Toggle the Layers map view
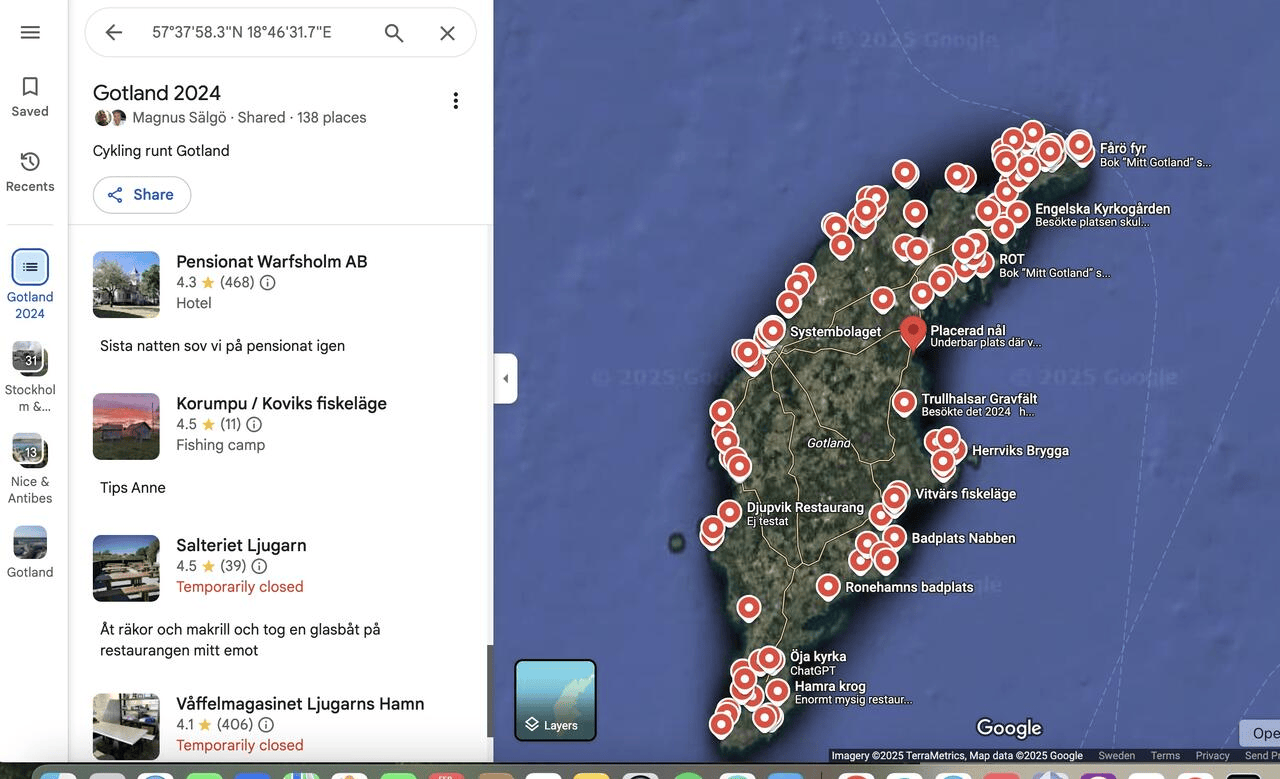Screen dimensions: 1280x779 pyautogui.click(x=555, y=700)
